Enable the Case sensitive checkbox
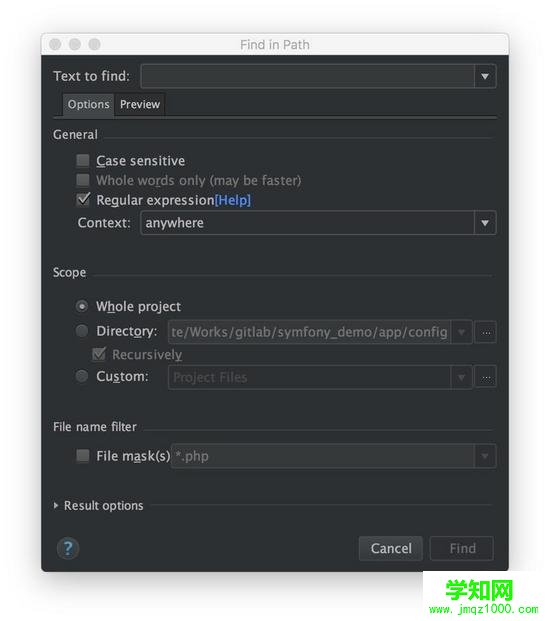550x621 pixels. point(83,161)
